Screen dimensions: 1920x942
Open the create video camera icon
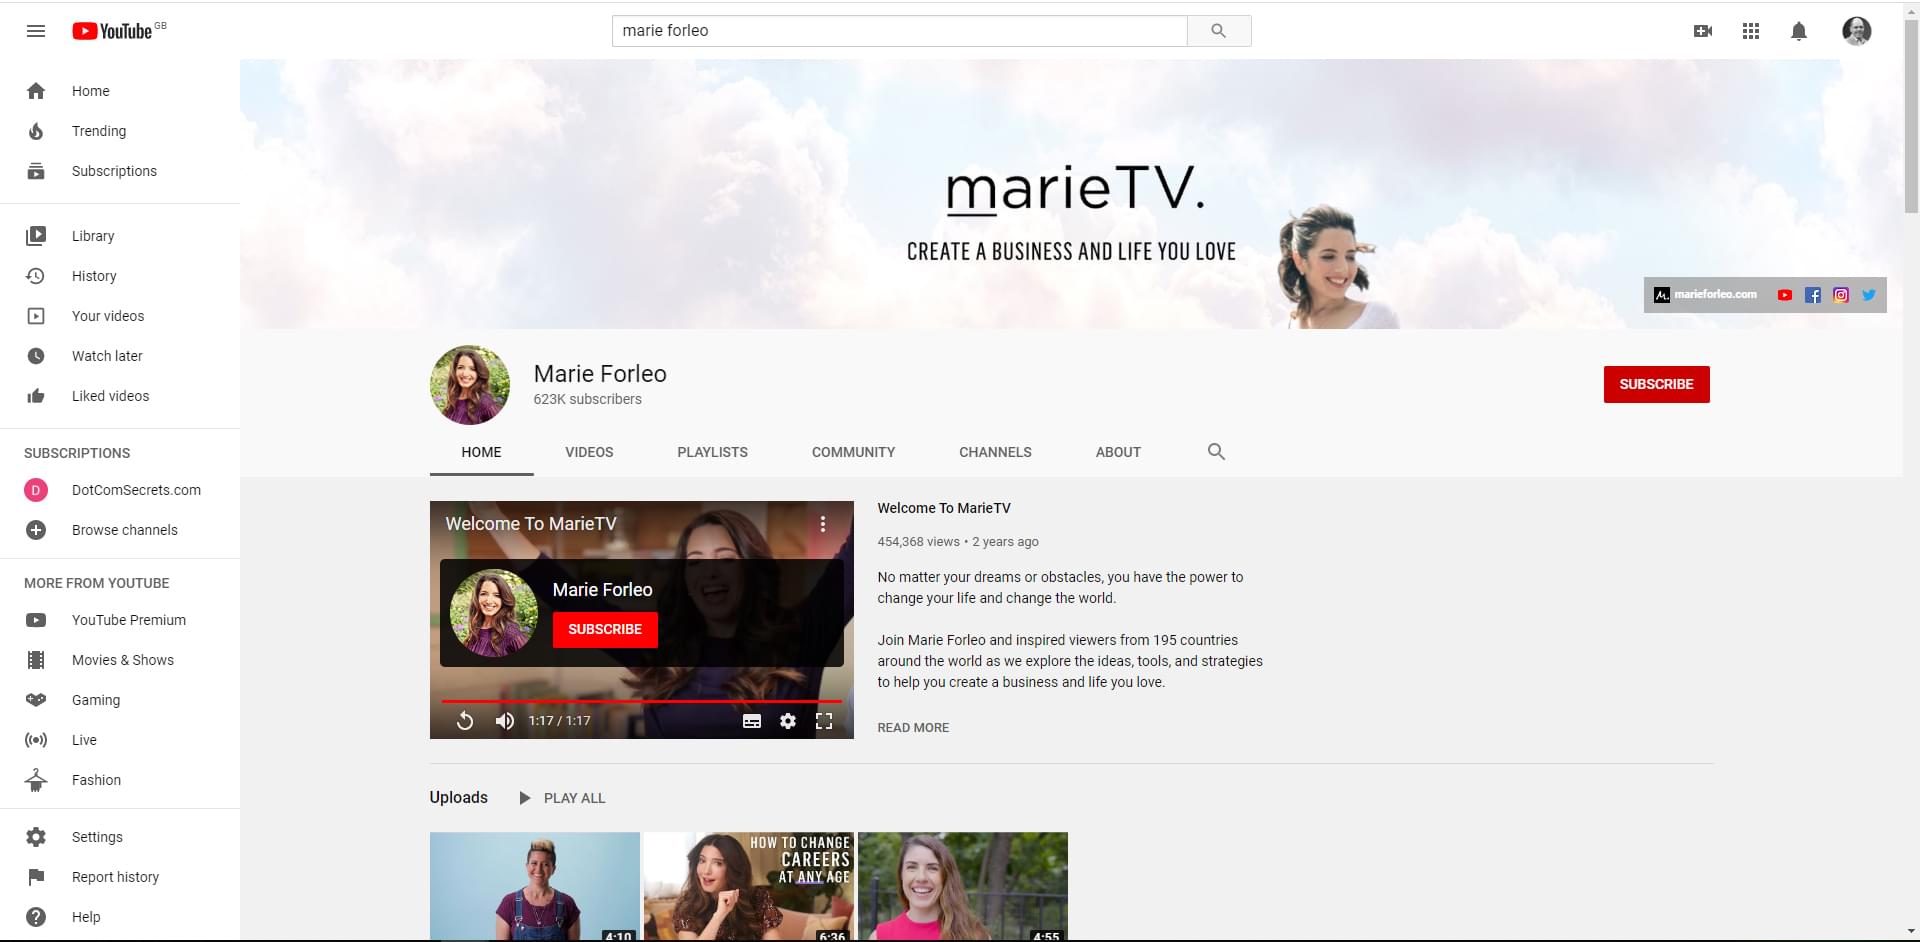[x=1702, y=31]
